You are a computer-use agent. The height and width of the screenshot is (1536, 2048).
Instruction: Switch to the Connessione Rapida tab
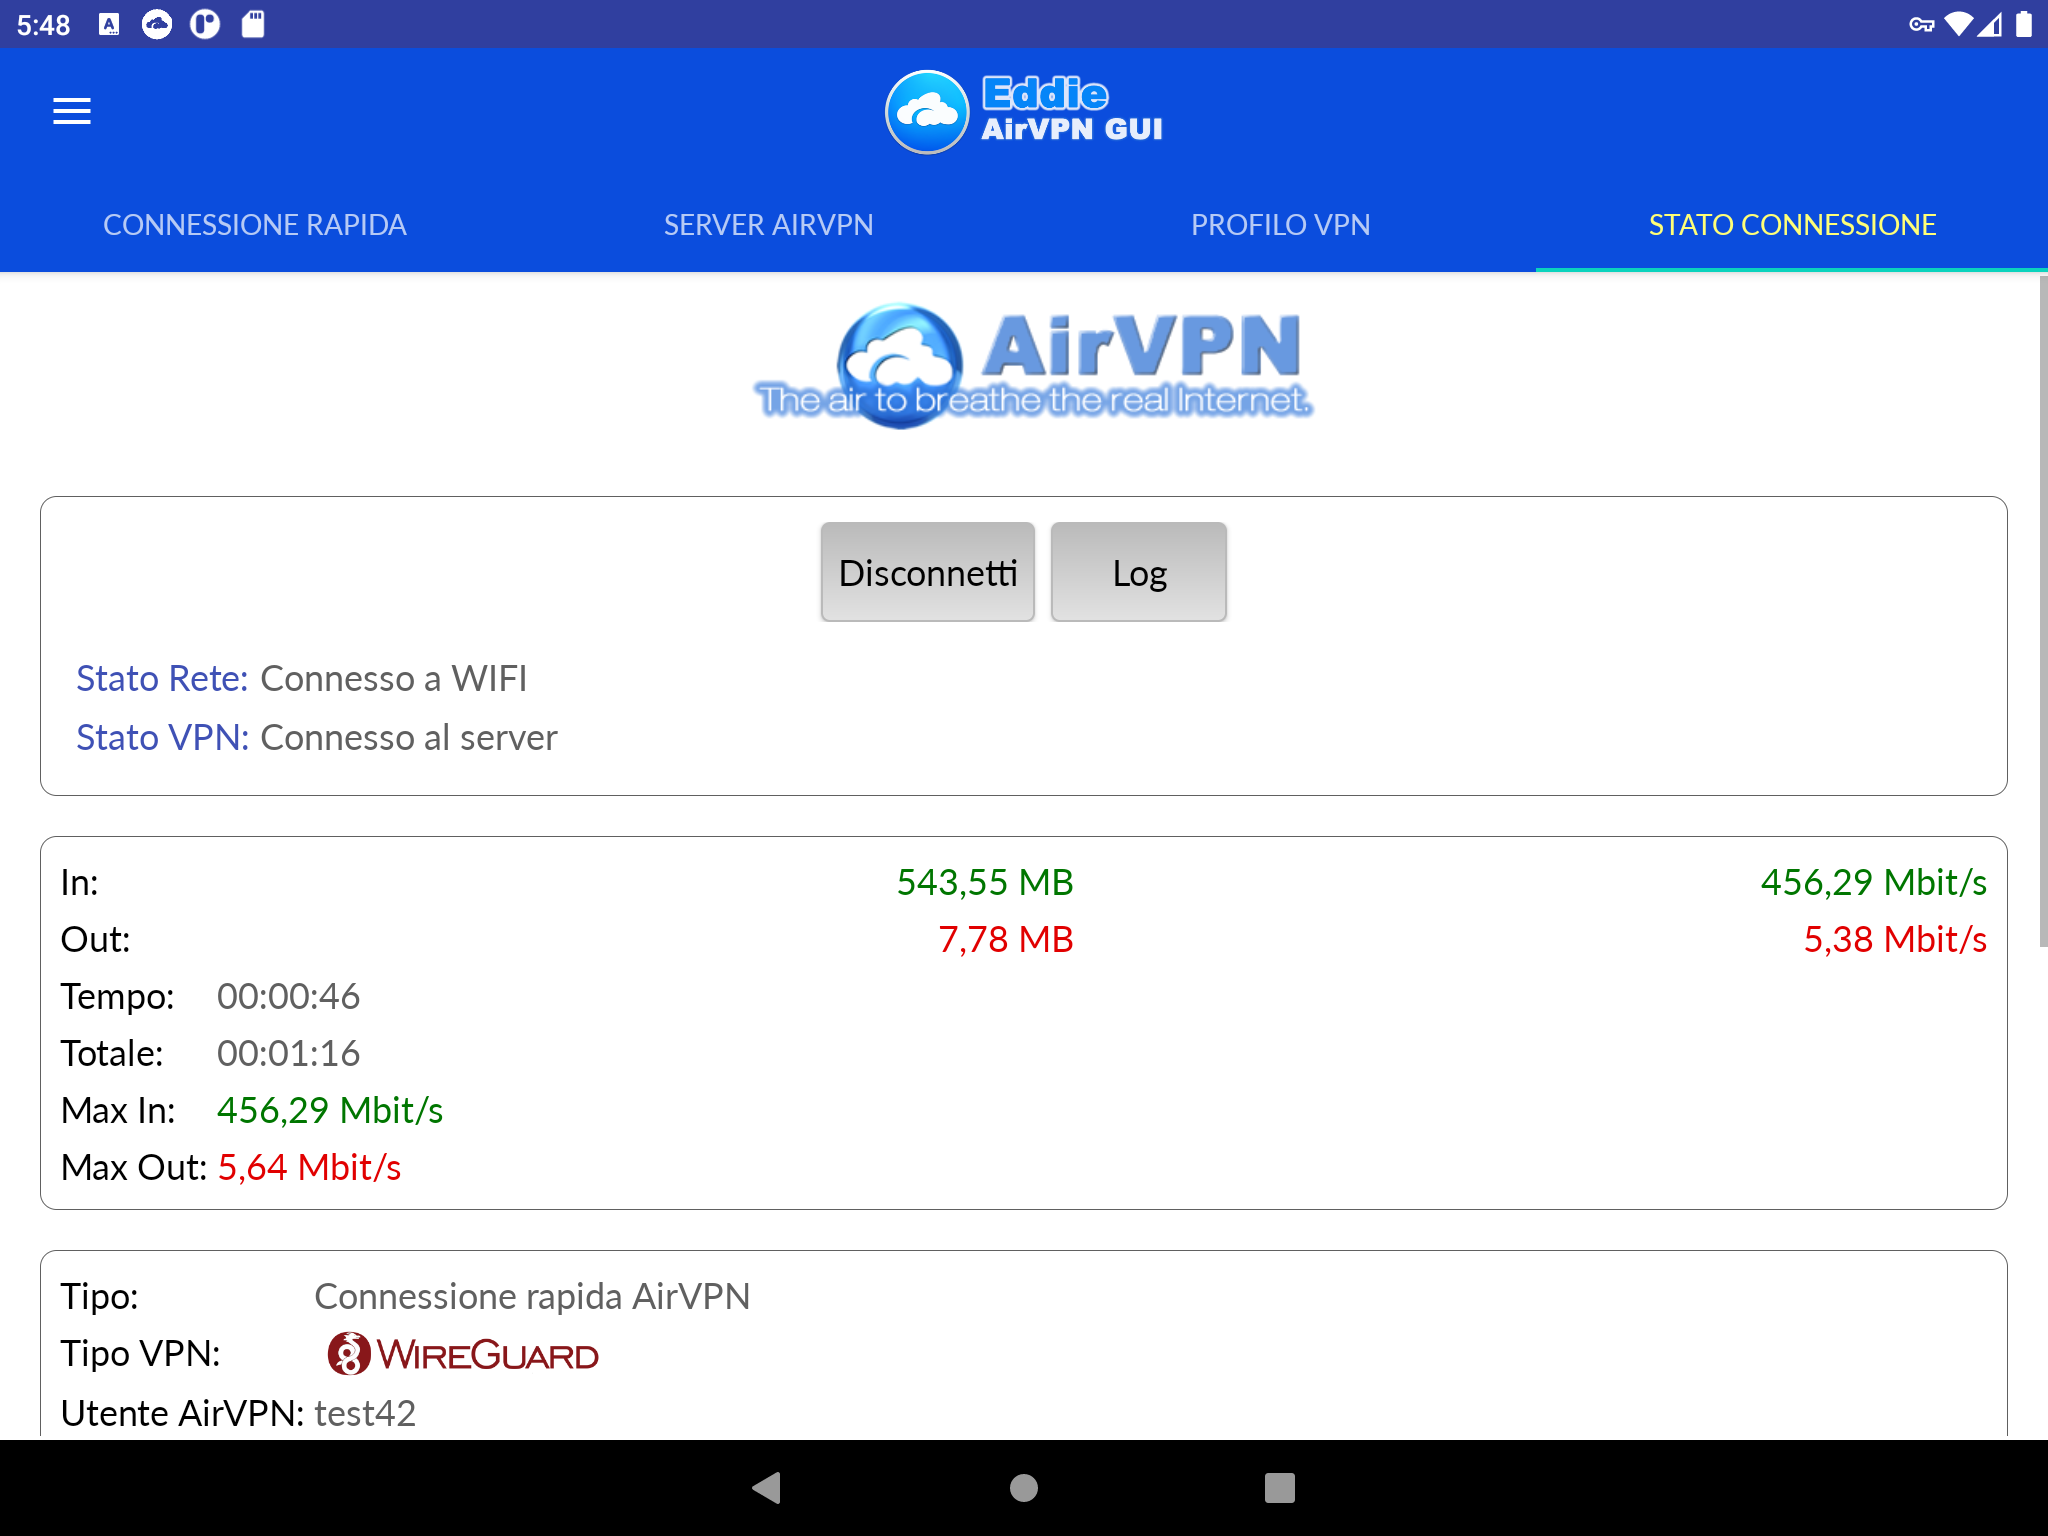tap(255, 225)
